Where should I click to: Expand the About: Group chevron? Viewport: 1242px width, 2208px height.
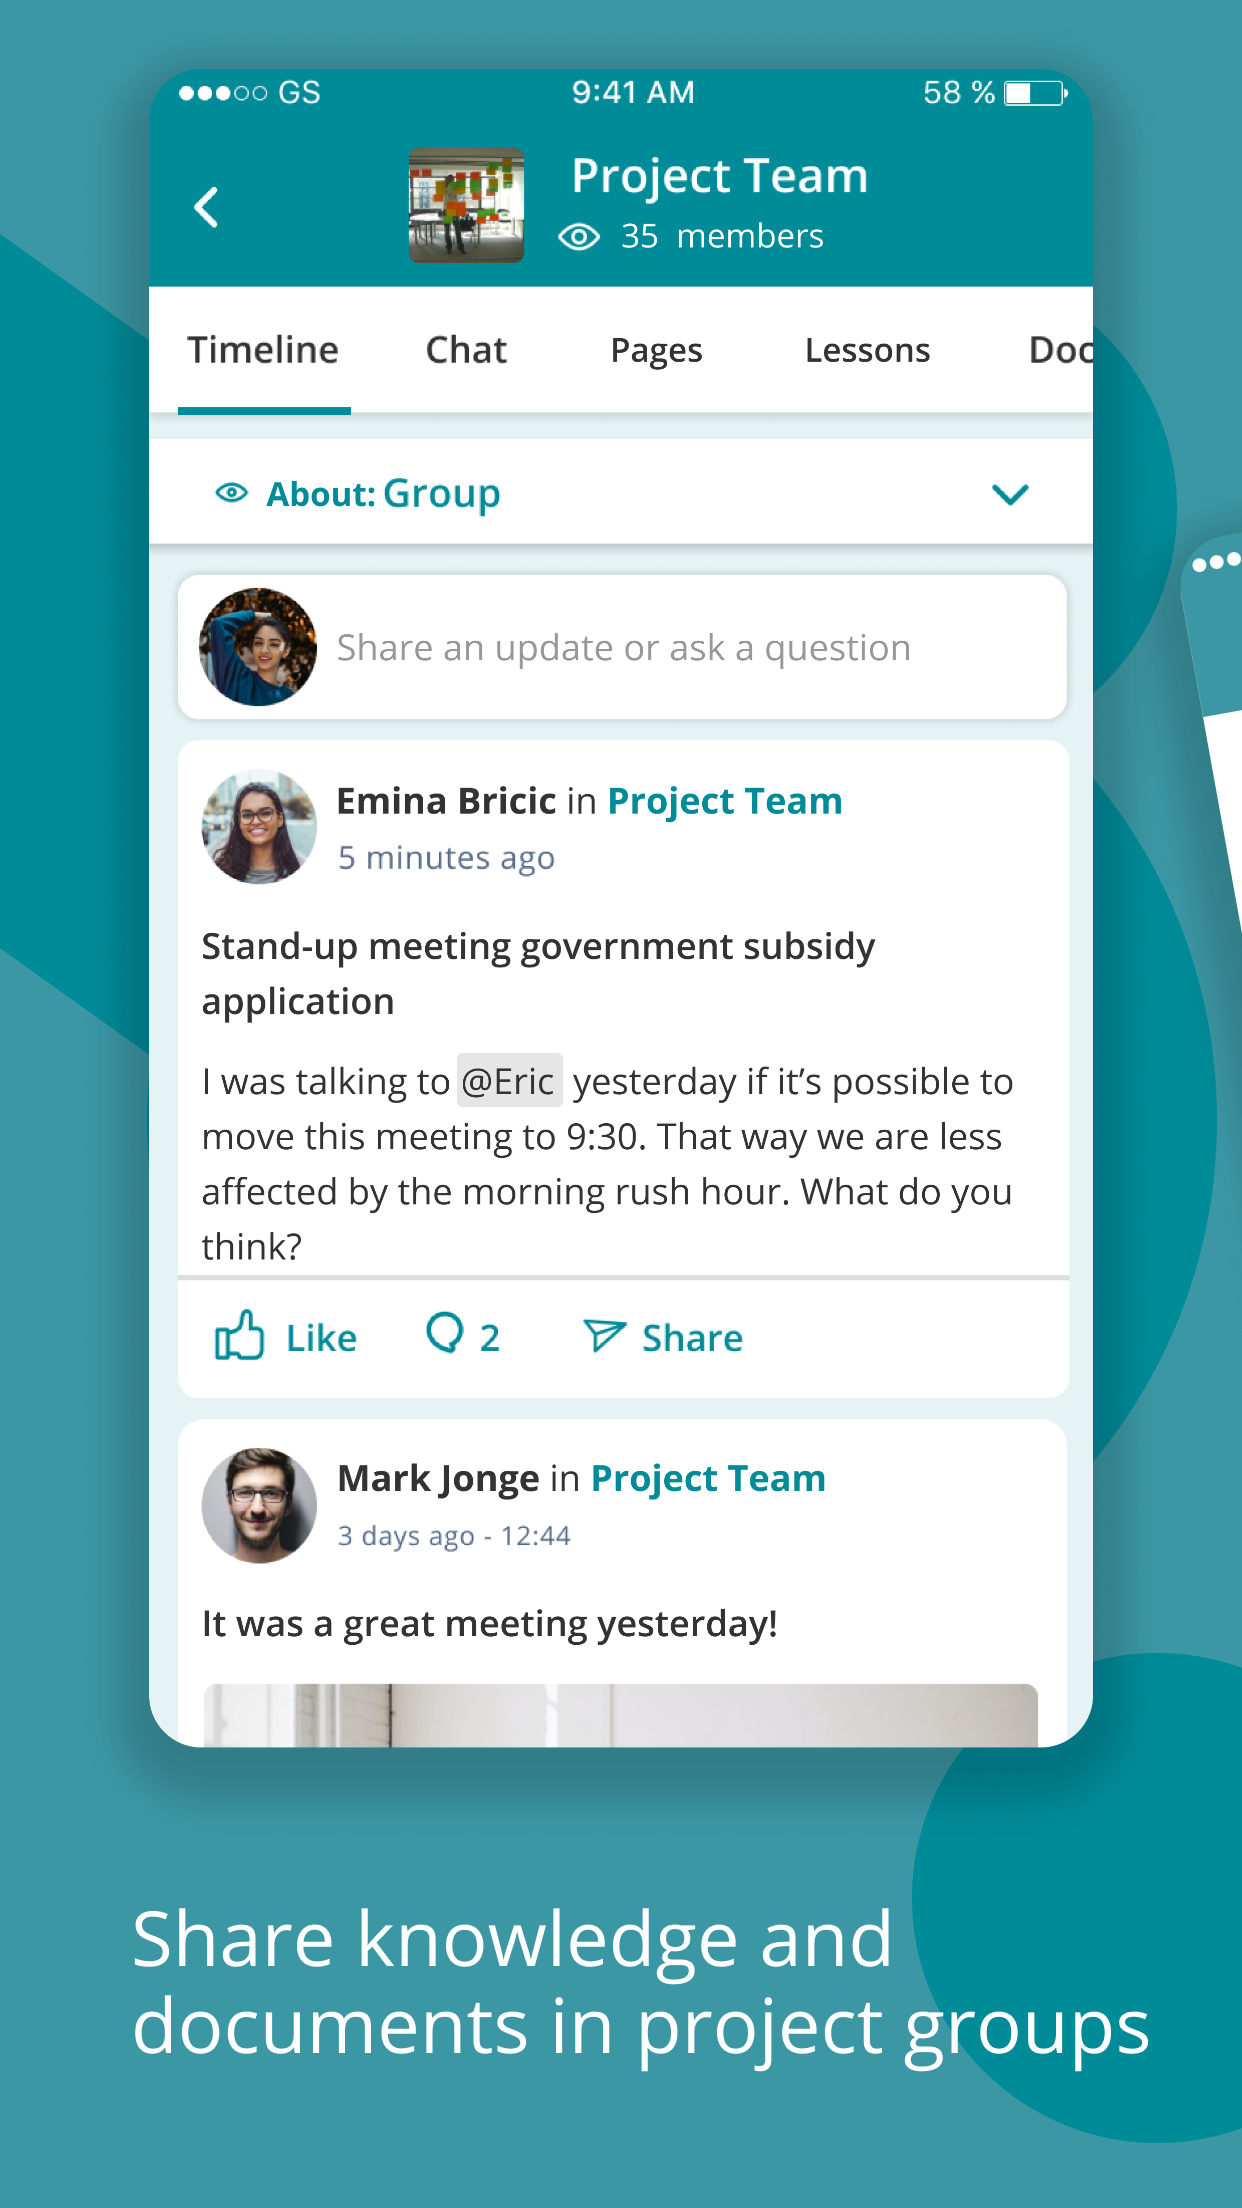click(1010, 494)
